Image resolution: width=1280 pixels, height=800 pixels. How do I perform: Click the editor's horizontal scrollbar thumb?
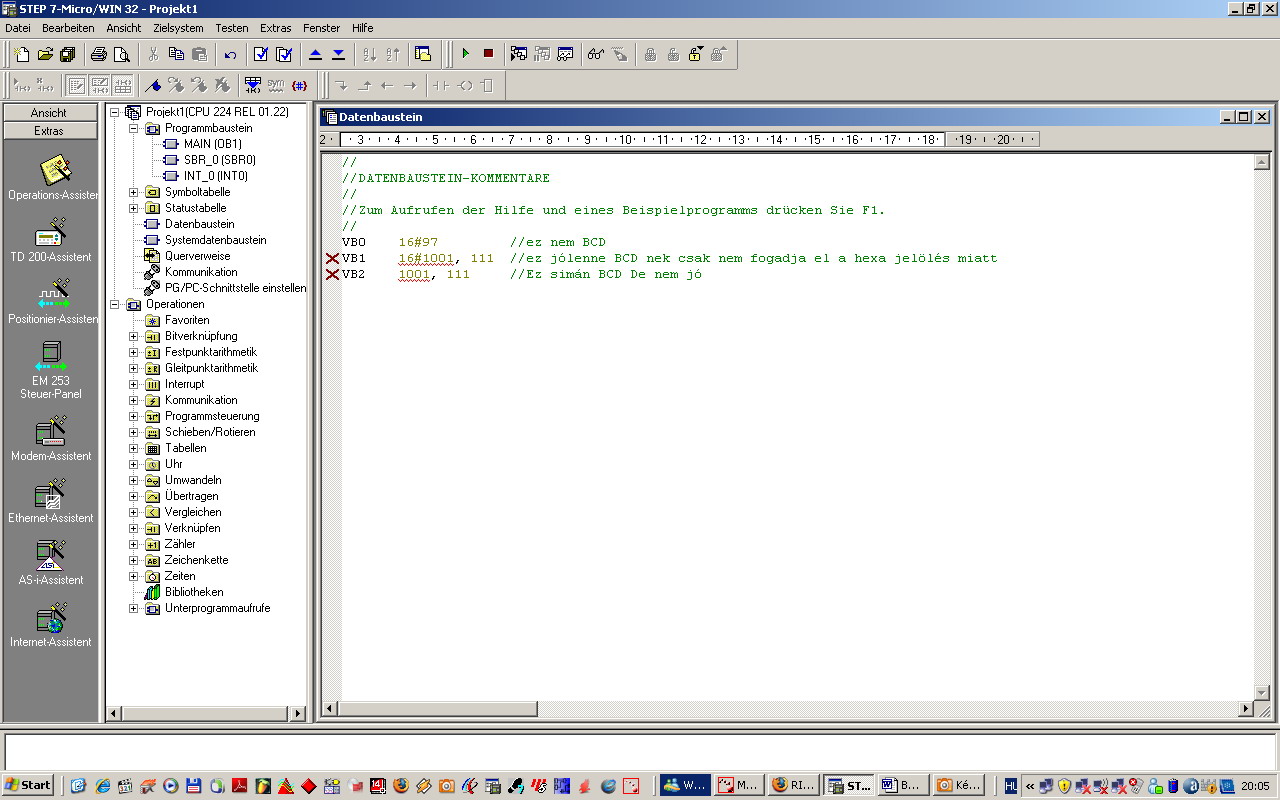click(x=438, y=709)
